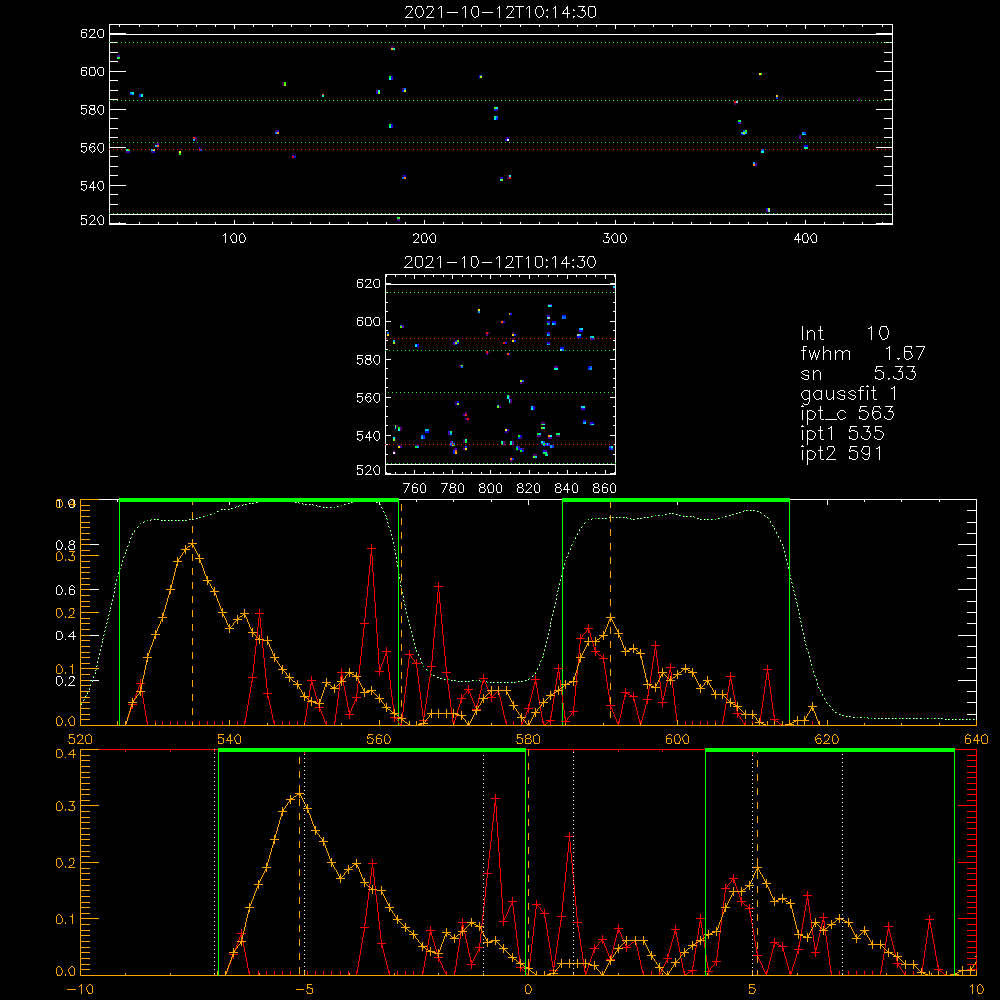Select the 'Int 10' text
Screen dimensions: 1000x1000
(x=844, y=333)
